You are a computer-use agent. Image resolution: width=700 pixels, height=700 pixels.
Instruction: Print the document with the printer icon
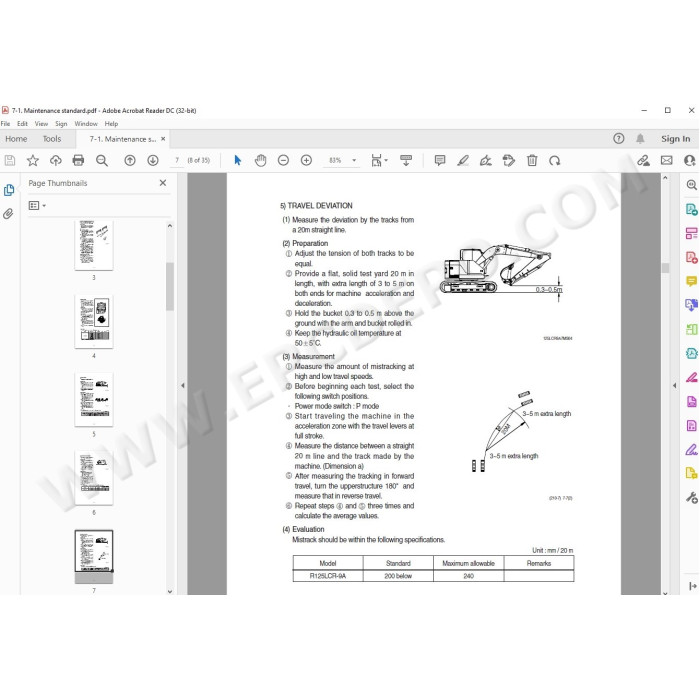pyautogui.click(x=78, y=160)
